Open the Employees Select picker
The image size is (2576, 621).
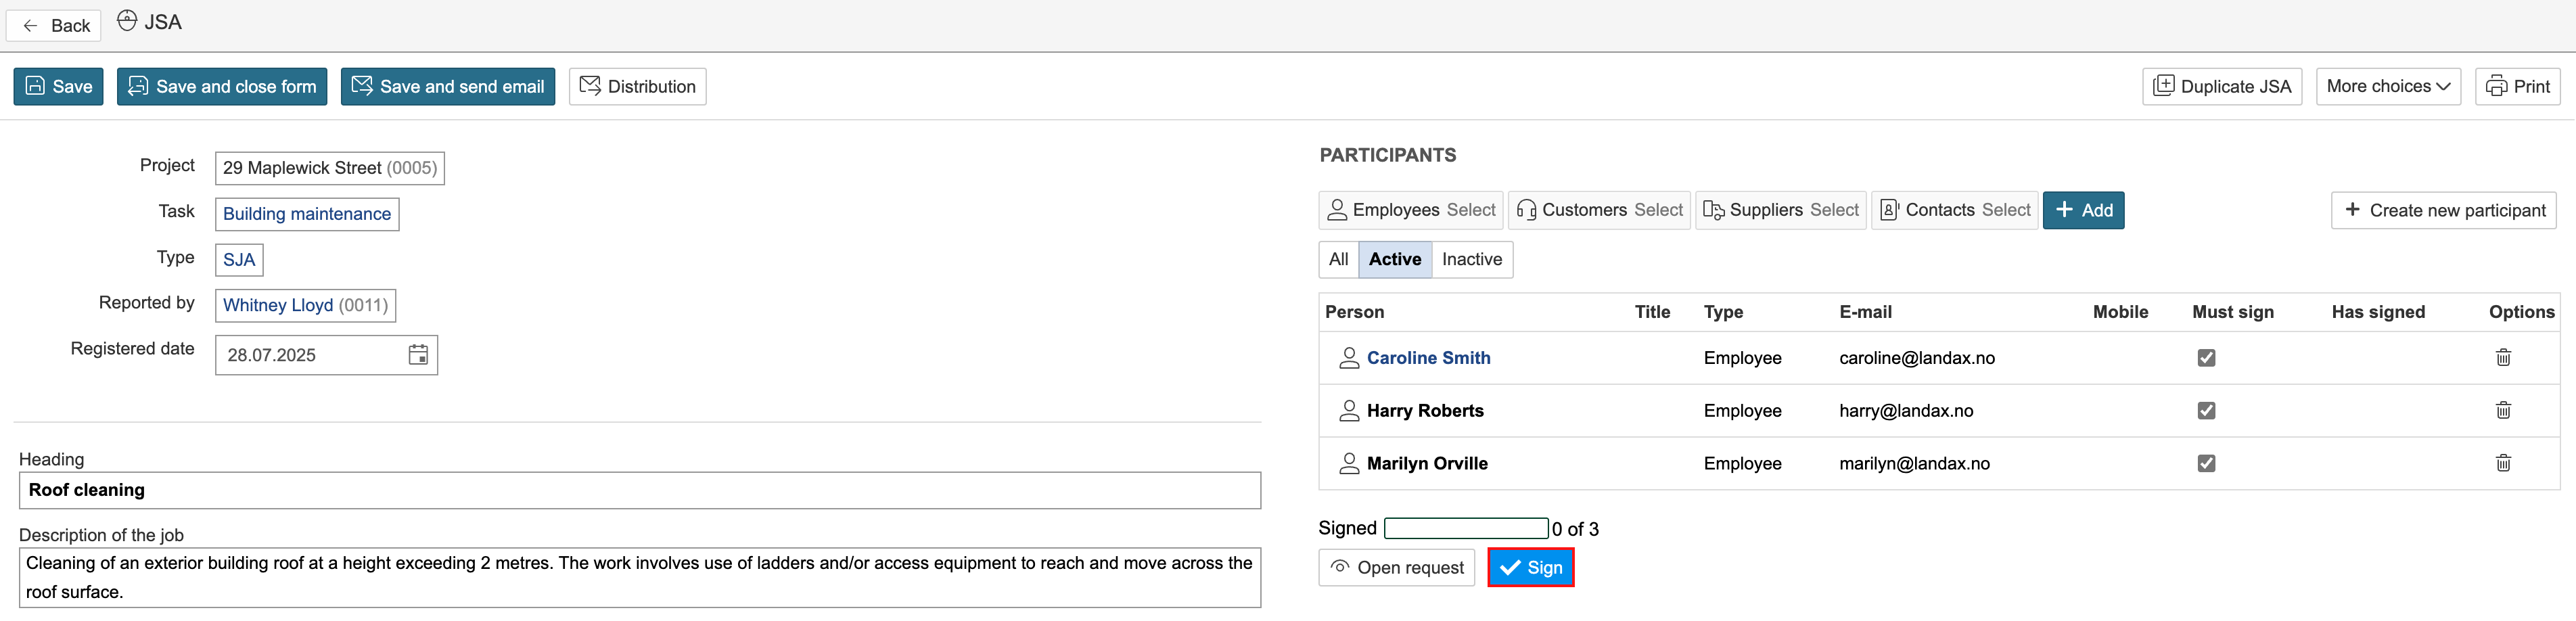pyautogui.click(x=1410, y=210)
